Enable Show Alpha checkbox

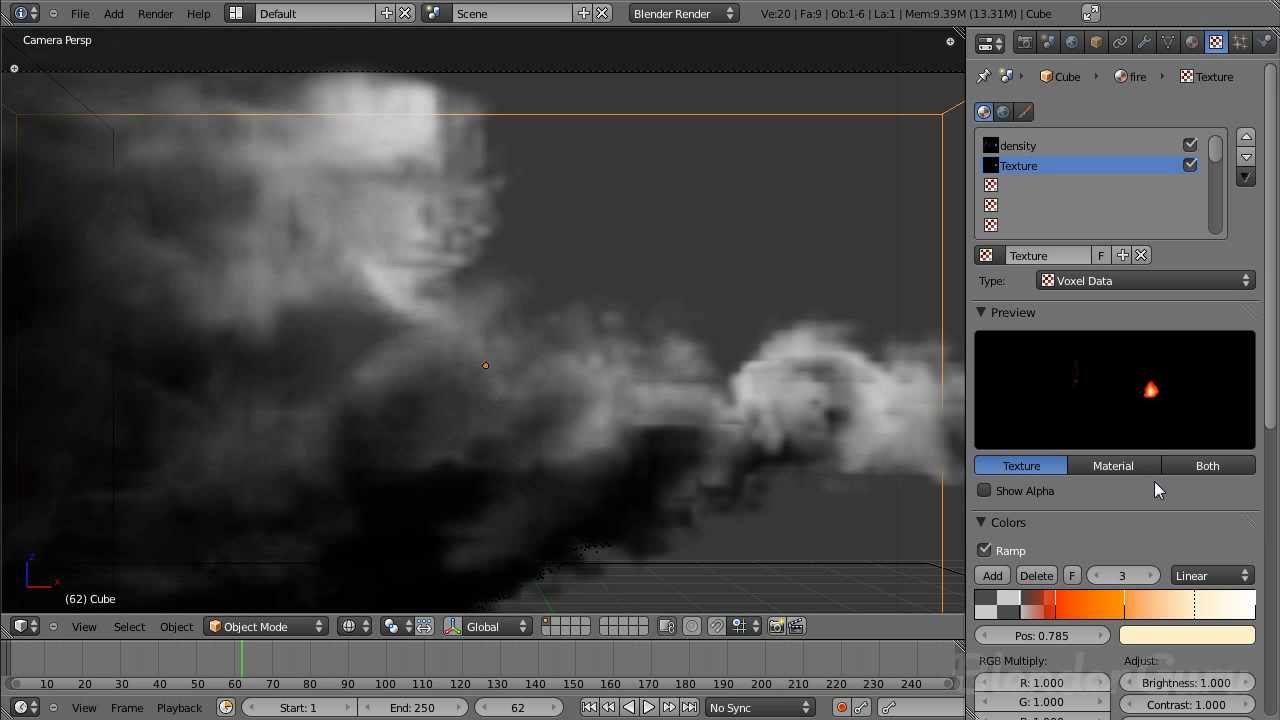pos(984,490)
